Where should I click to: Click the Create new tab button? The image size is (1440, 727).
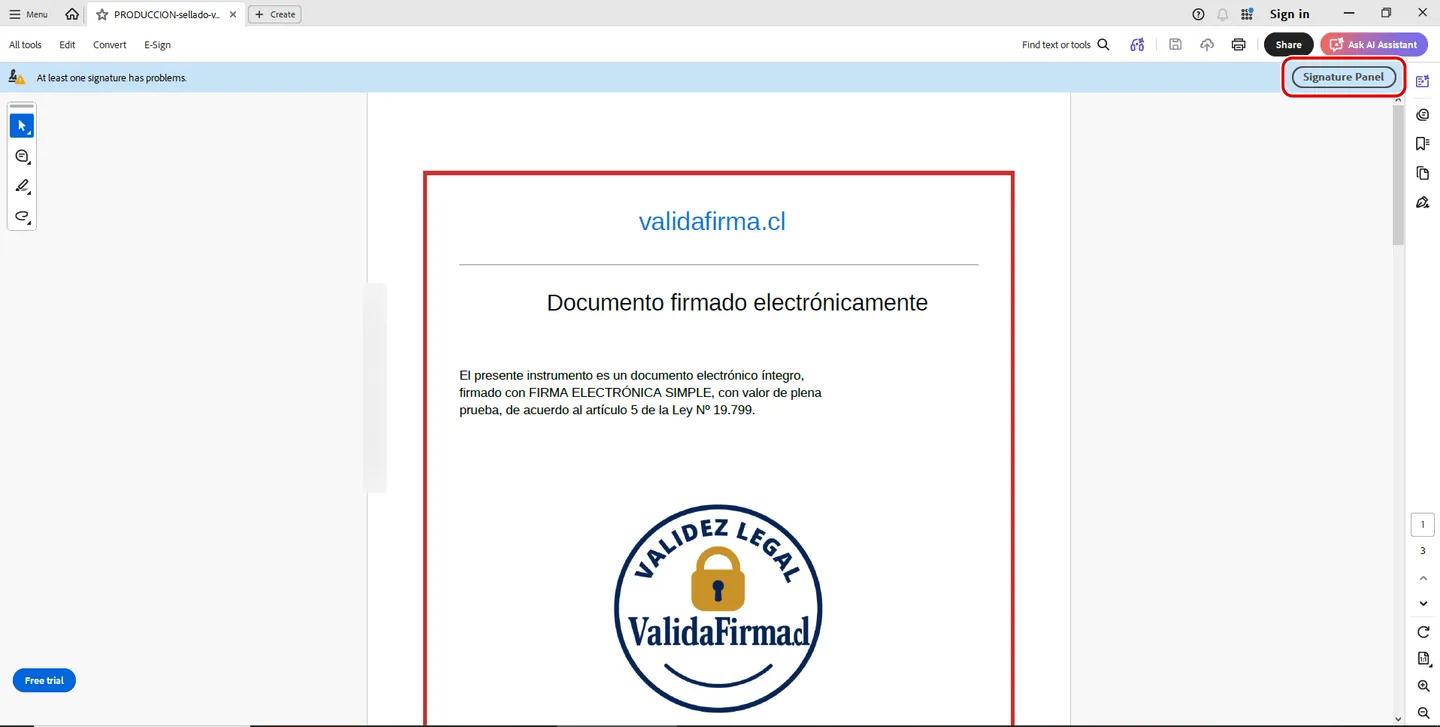pyautogui.click(x=275, y=14)
